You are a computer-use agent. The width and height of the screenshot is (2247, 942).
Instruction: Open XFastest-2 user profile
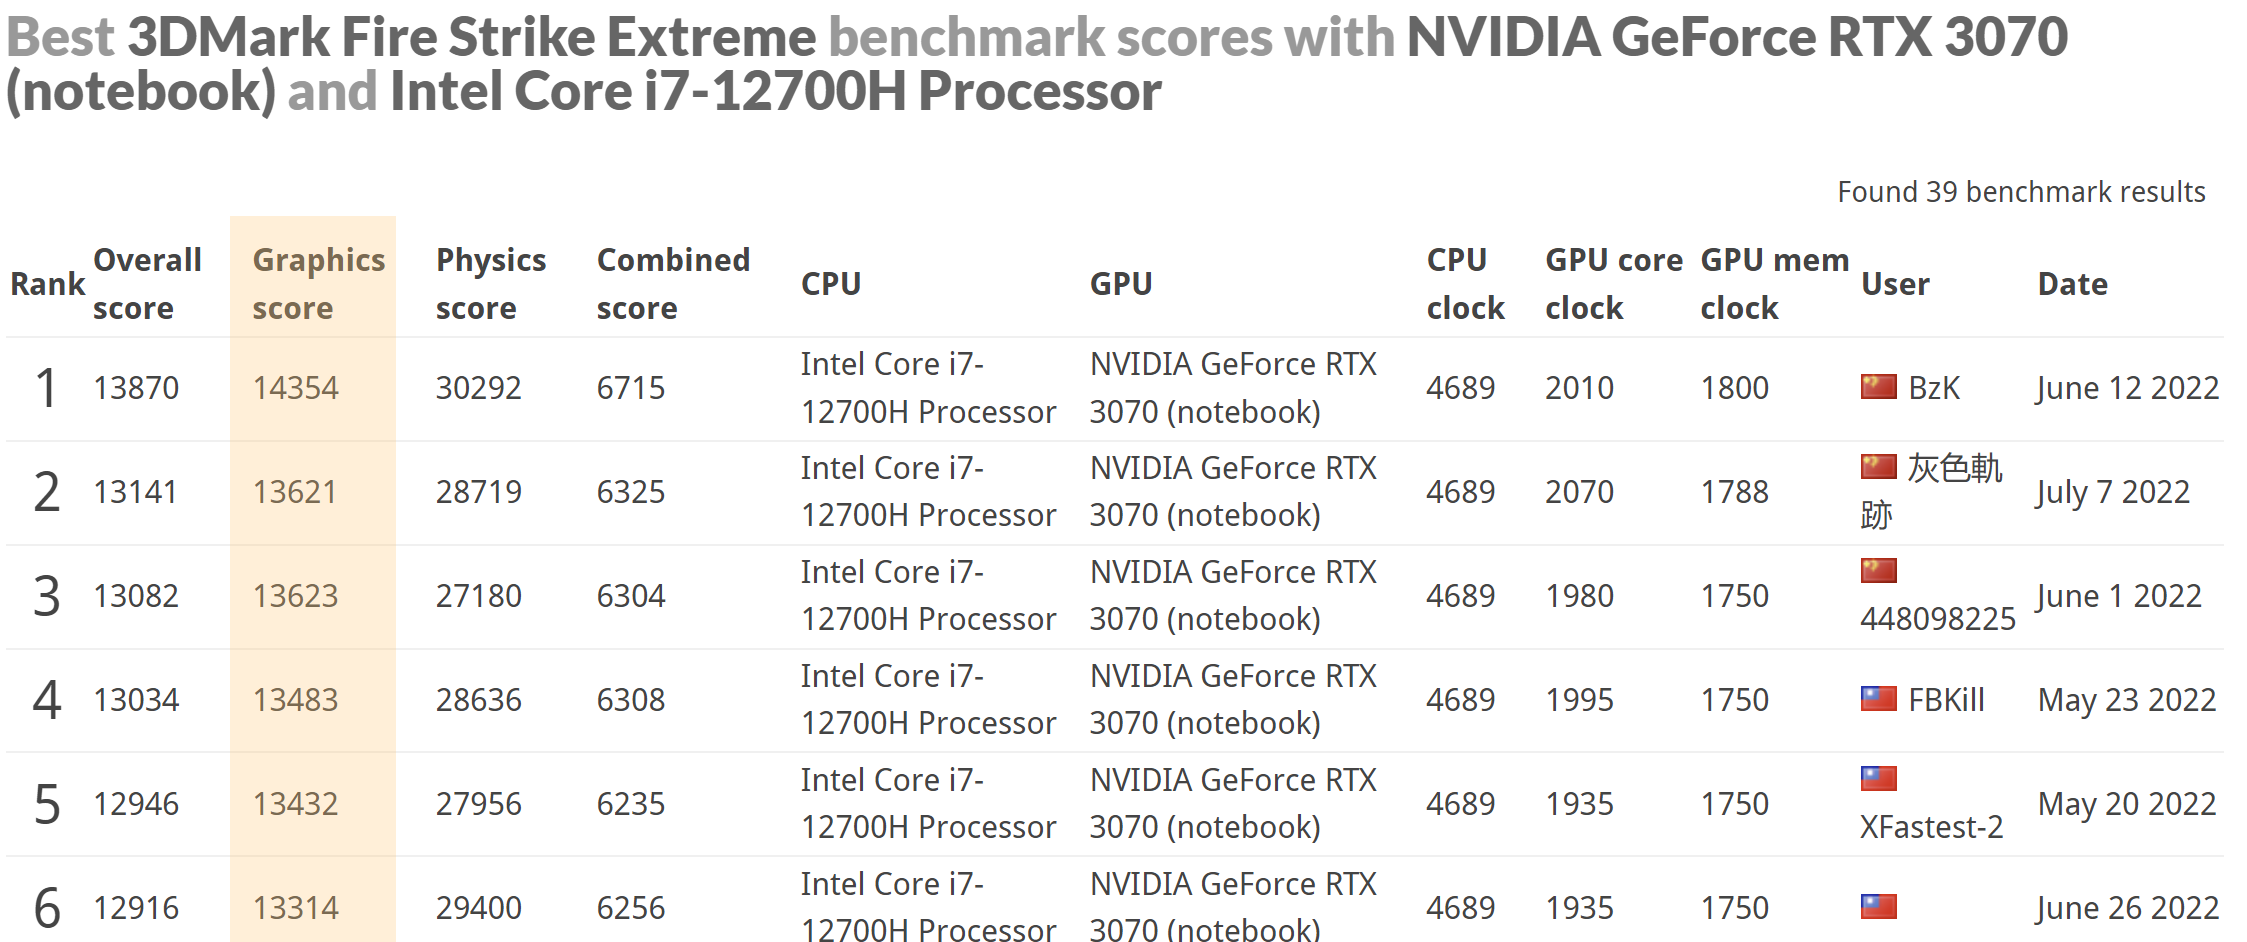coord(1931,827)
